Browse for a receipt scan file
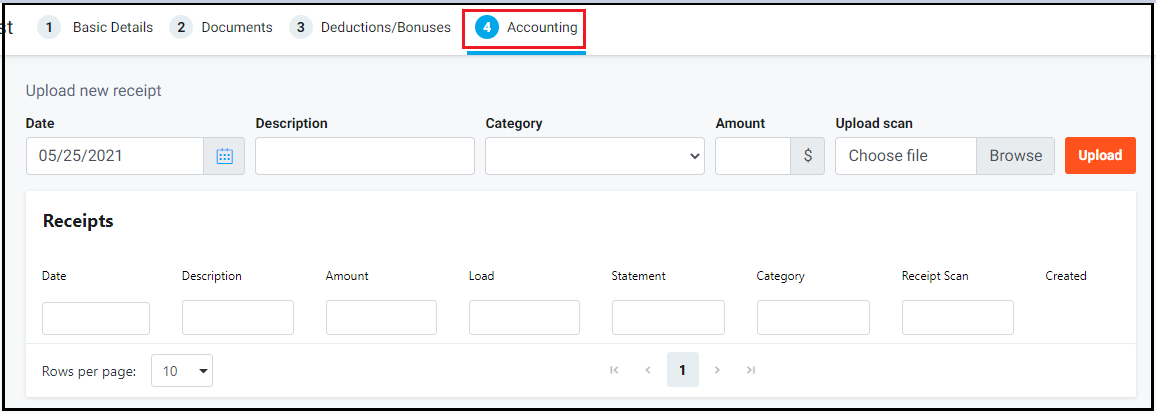Image resolution: width=1156 pixels, height=413 pixels. point(1016,156)
